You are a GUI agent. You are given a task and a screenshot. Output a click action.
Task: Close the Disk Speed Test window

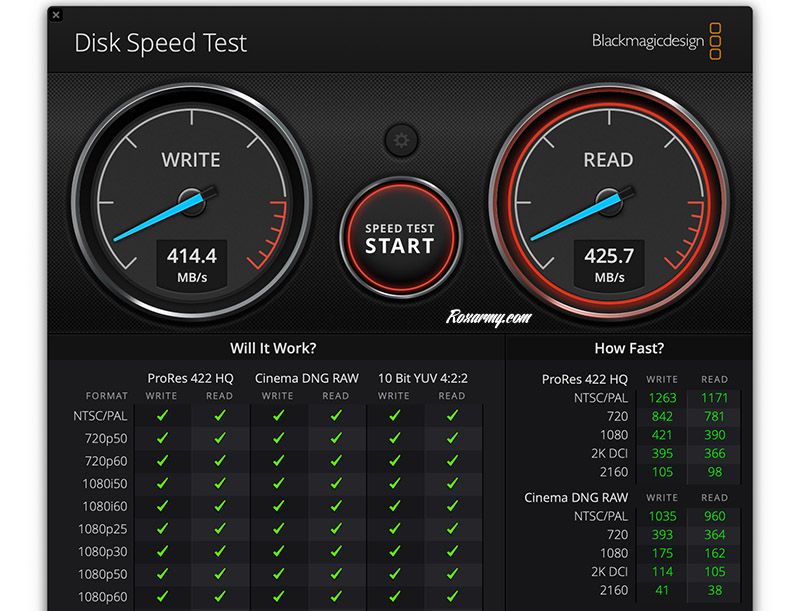[55, 15]
